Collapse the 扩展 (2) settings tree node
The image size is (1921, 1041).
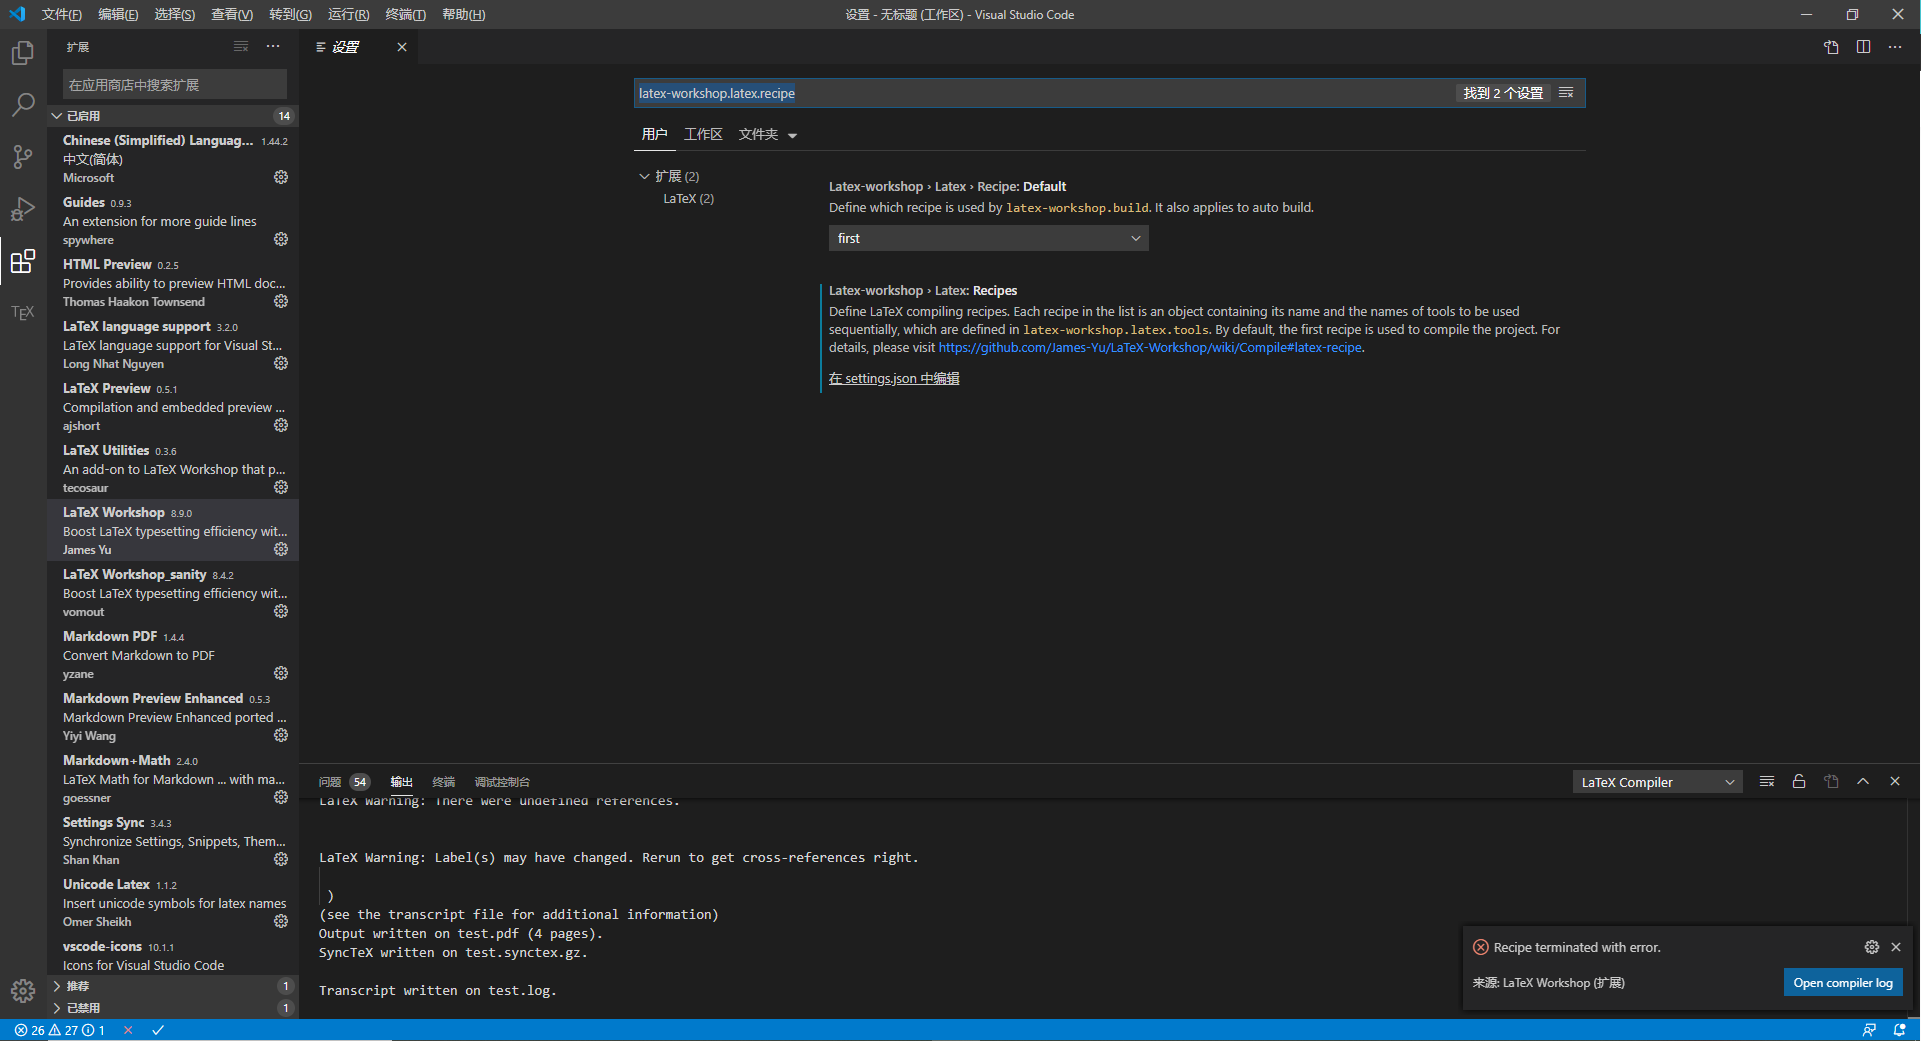click(644, 176)
